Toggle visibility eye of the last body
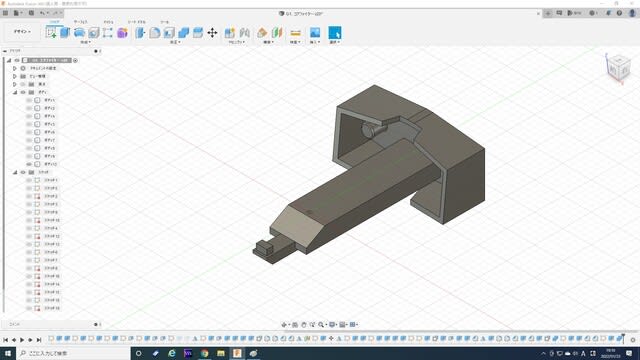 [29, 164]
